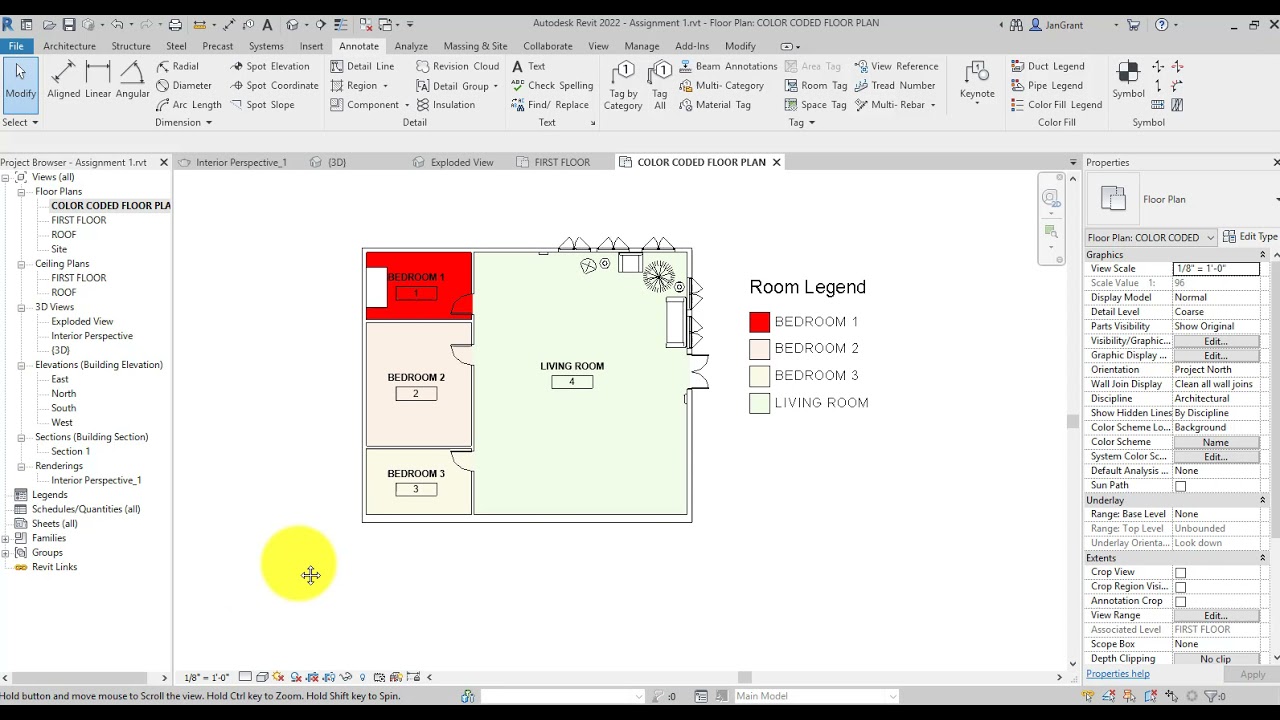Open the Dimension panel dropdown

pyautogui.click(x=184, y=122)
